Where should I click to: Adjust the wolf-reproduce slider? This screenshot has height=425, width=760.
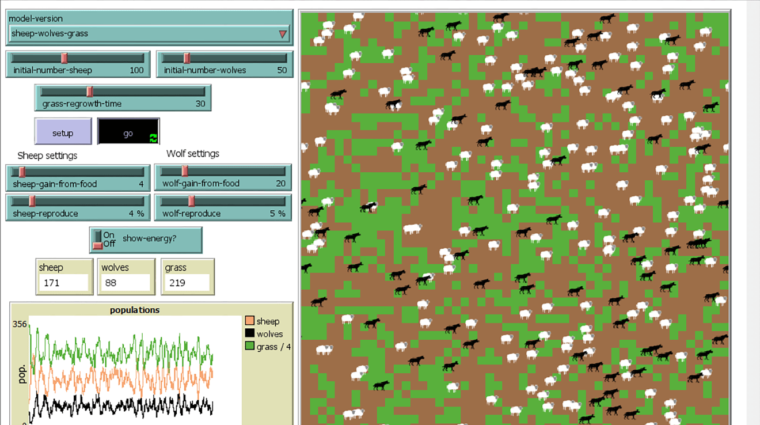coord(223,207)
